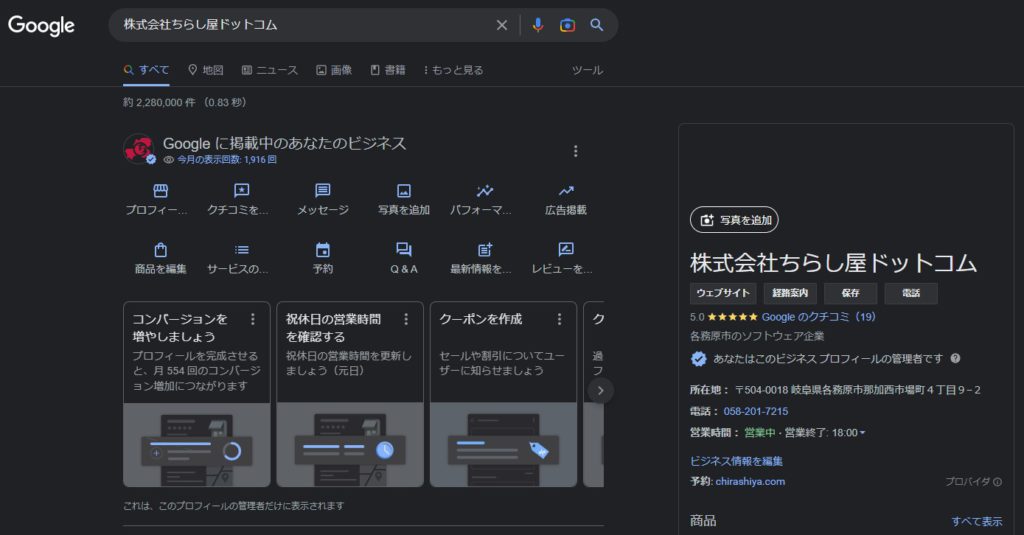The image size is (1024, 535).
Task: Clear the search query with X icon
Action: point(502,25)
